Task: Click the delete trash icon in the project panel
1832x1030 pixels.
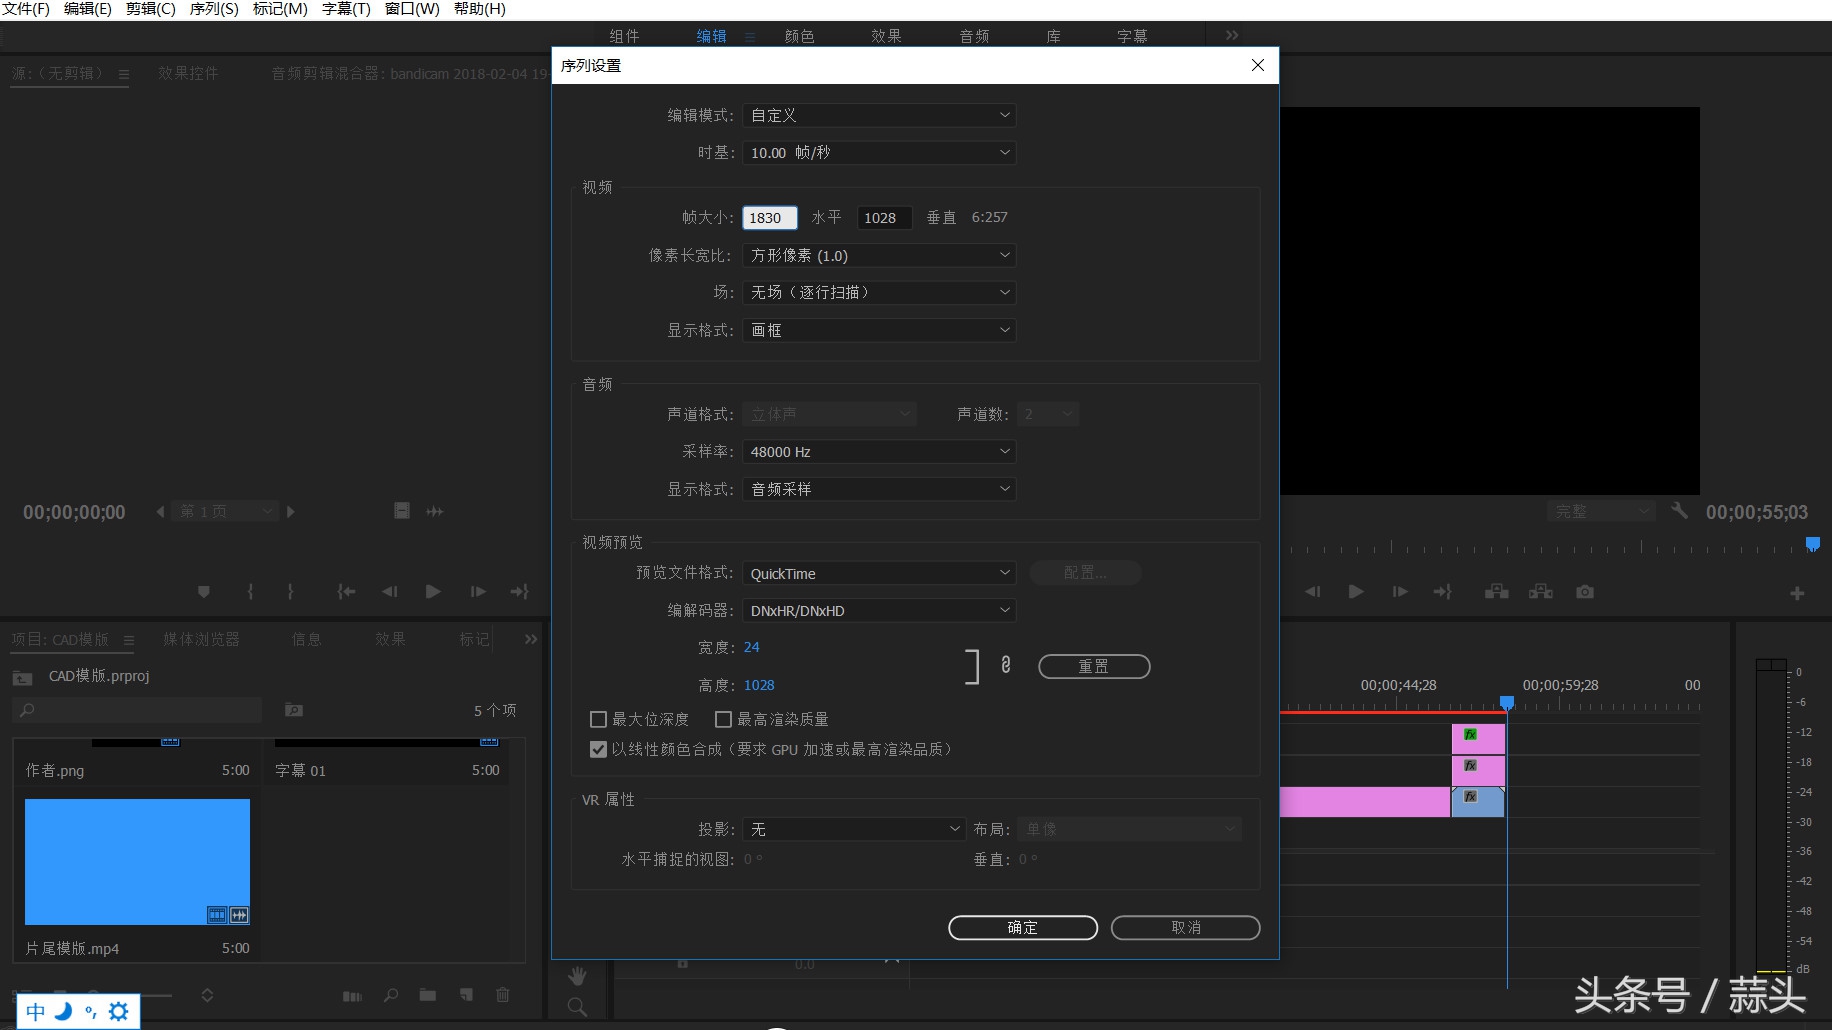Action: (x=503, y=995)
